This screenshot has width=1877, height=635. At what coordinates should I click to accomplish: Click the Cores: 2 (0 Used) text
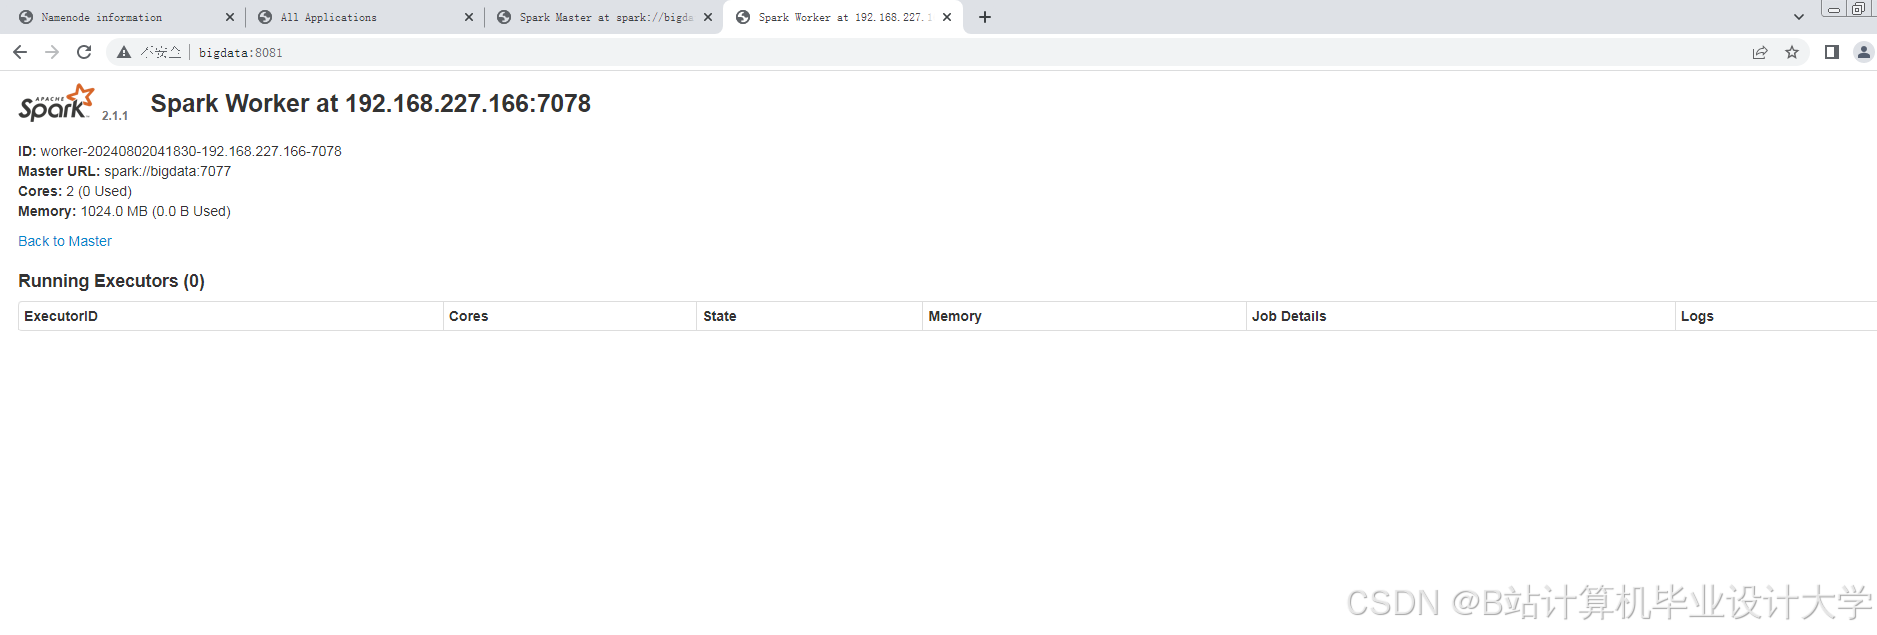(75, 191)
